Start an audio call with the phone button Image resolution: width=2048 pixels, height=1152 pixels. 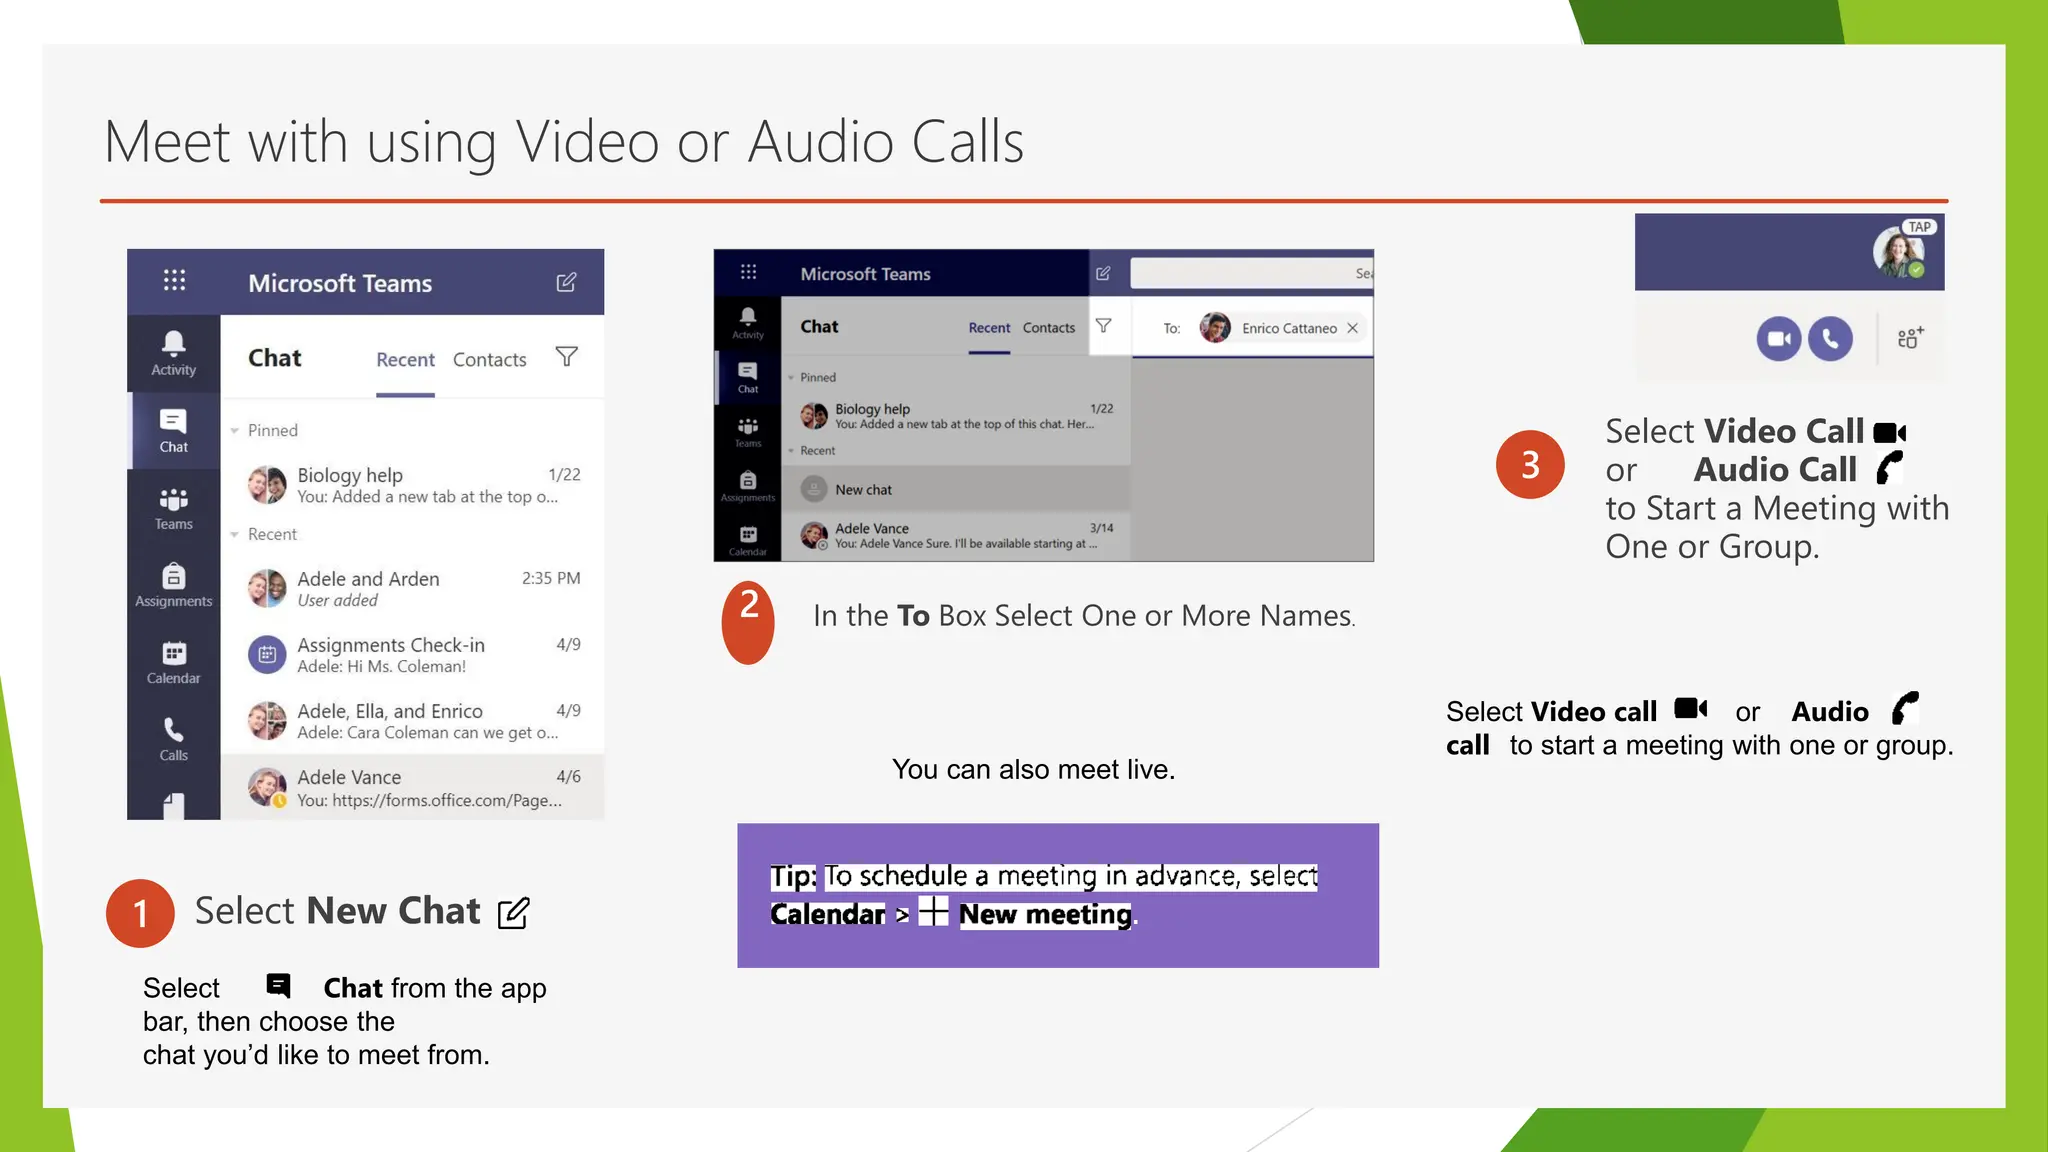tap(1830, 339)
